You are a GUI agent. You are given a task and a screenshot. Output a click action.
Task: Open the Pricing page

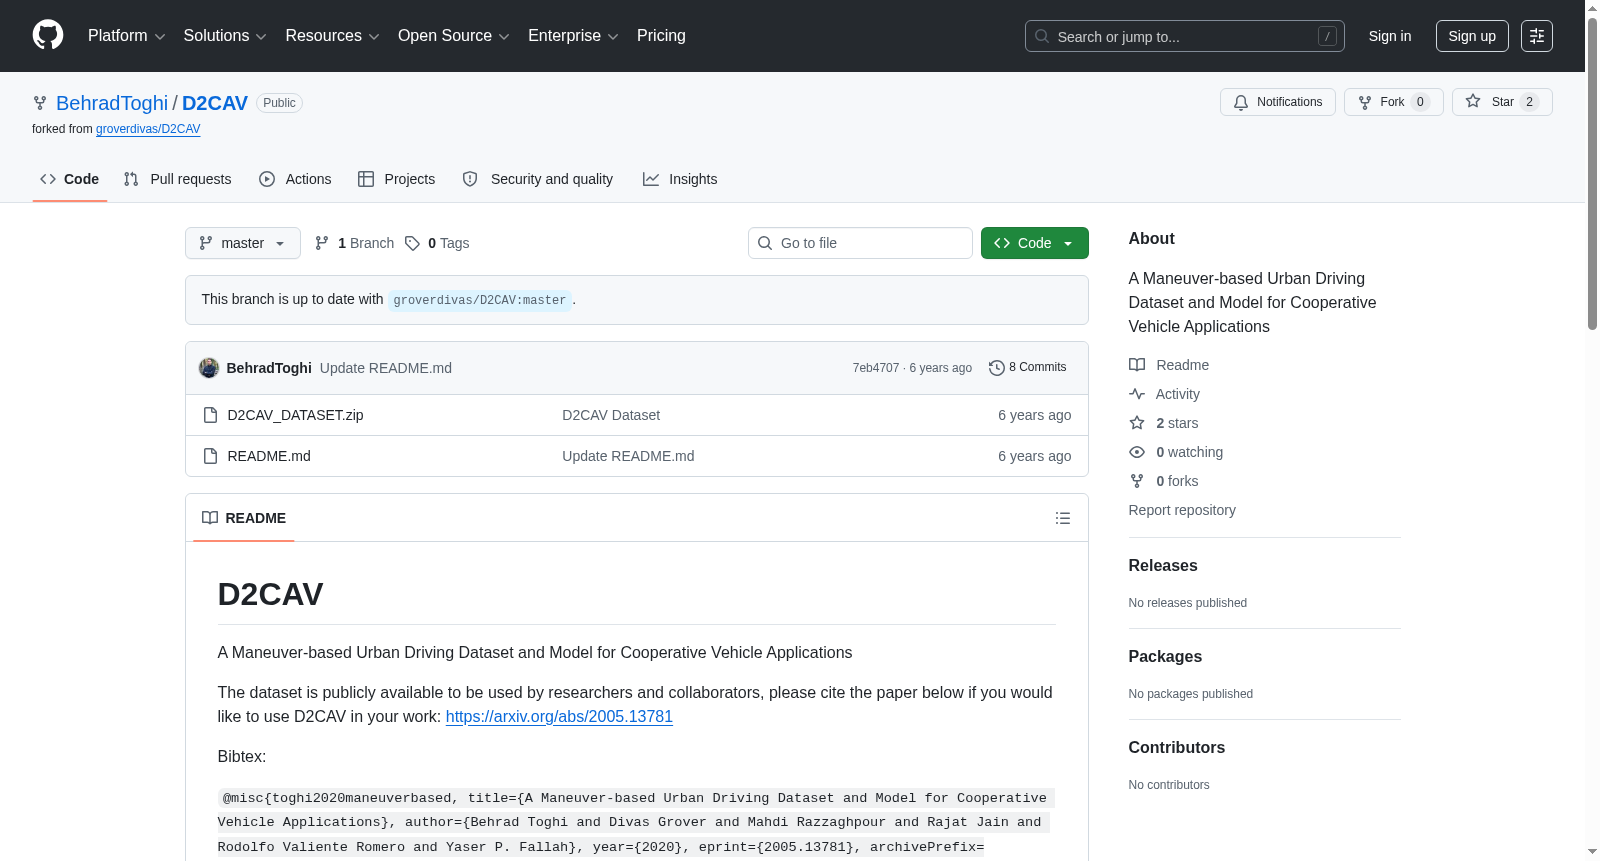click(x=661, y=36)
